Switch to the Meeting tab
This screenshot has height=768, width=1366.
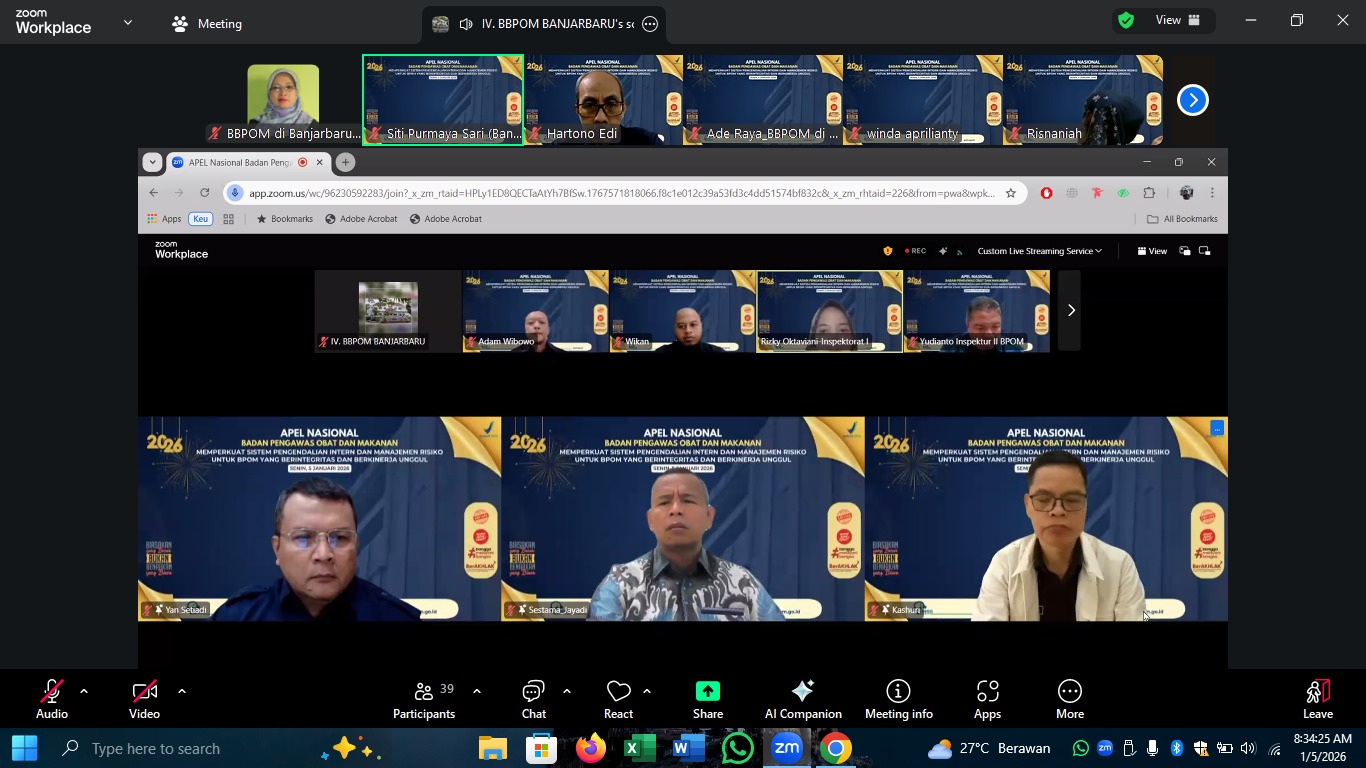pos(207,23)
